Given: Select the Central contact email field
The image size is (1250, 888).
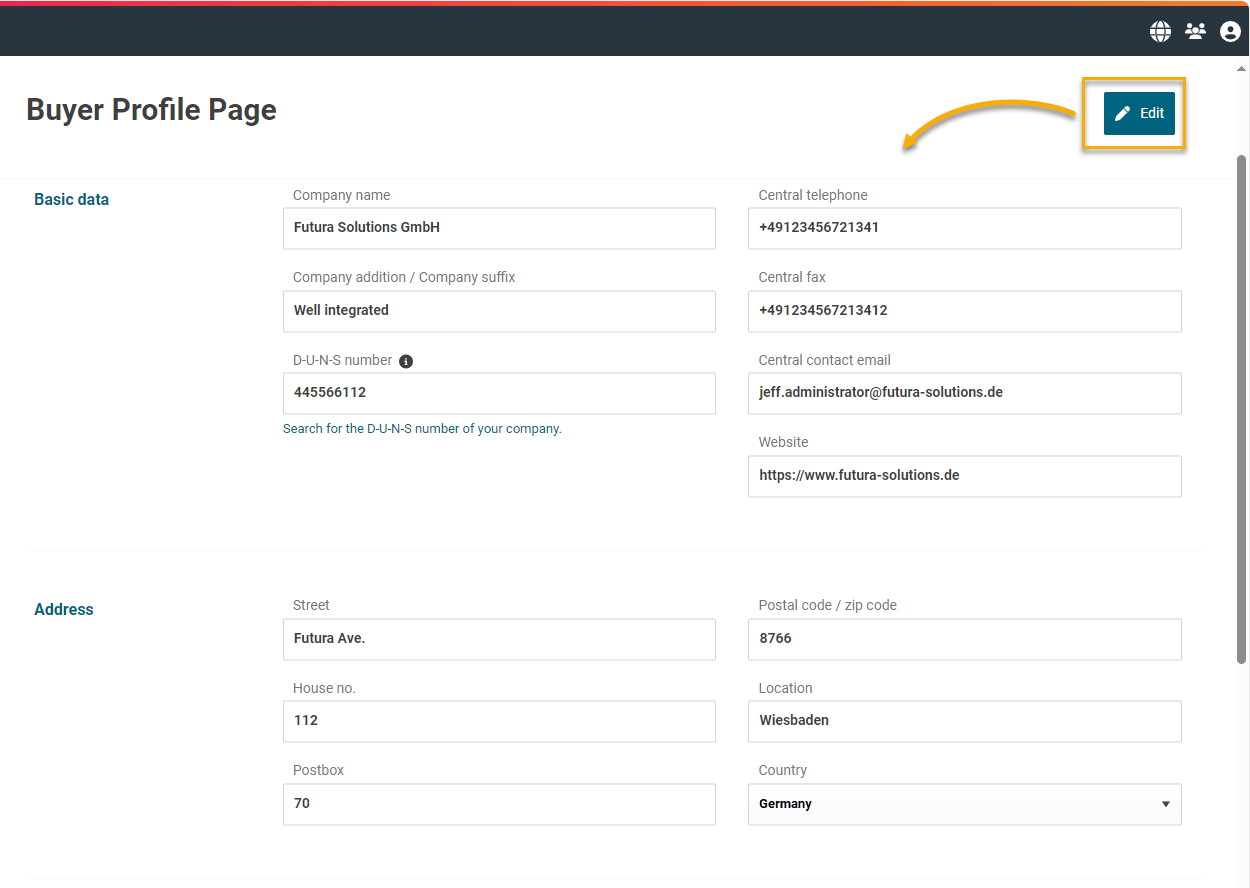Looking at the screenshot, I should (964, 393).
